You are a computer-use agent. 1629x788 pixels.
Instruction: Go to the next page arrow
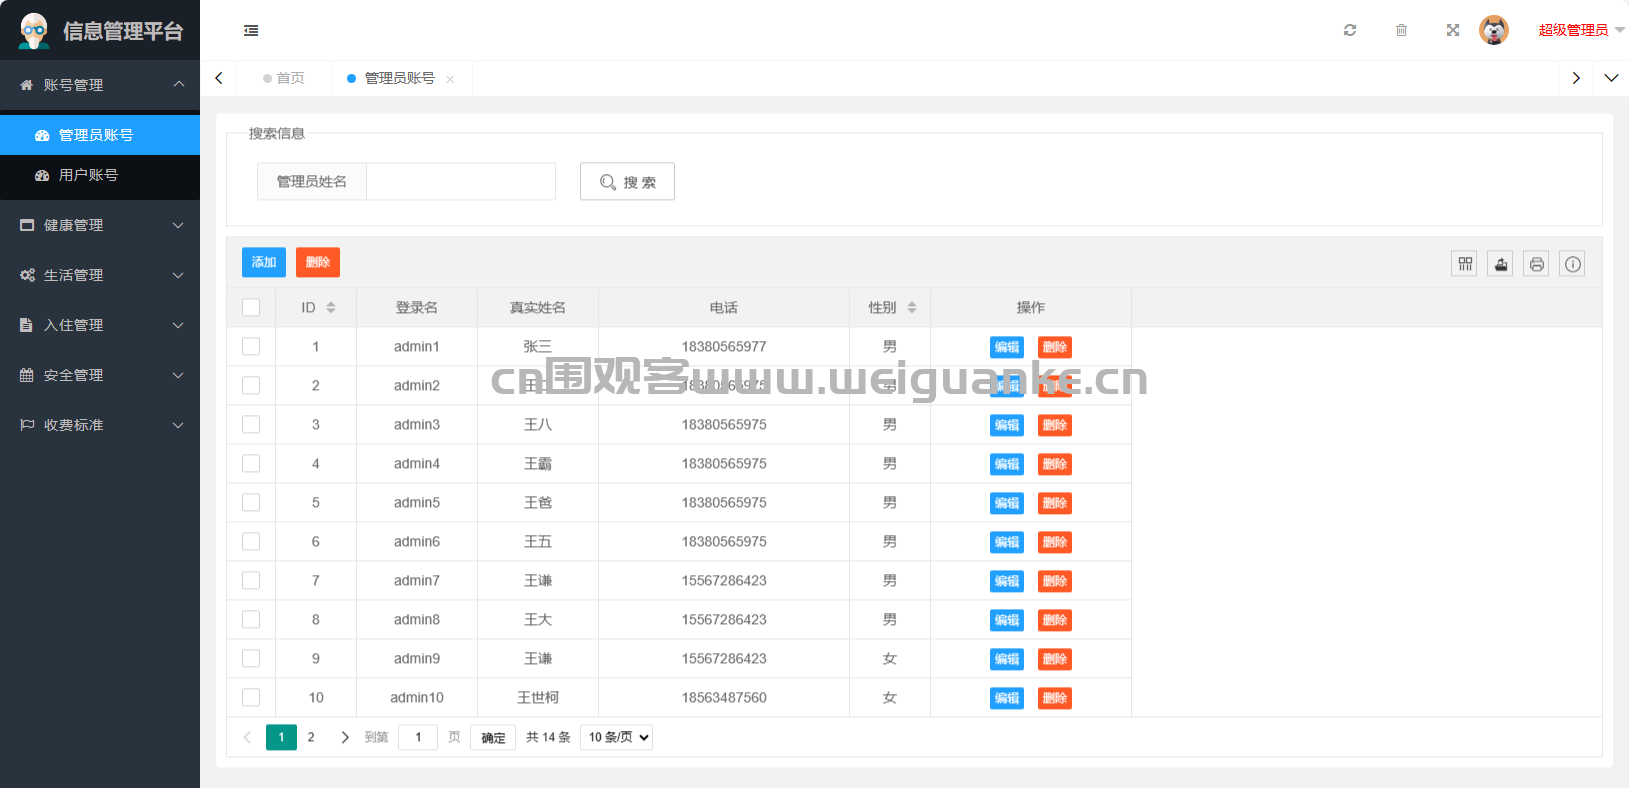point(345,737)
